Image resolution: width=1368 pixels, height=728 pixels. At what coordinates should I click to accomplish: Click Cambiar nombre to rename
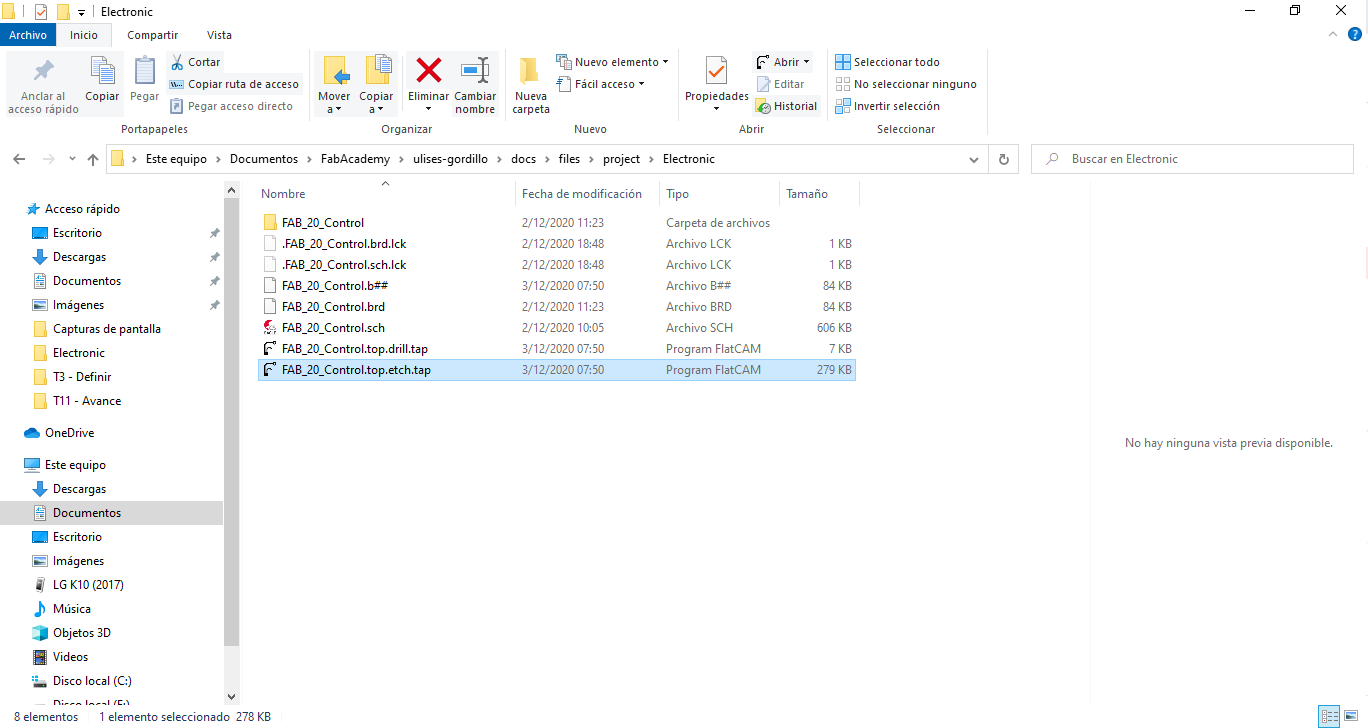[475, 85]
